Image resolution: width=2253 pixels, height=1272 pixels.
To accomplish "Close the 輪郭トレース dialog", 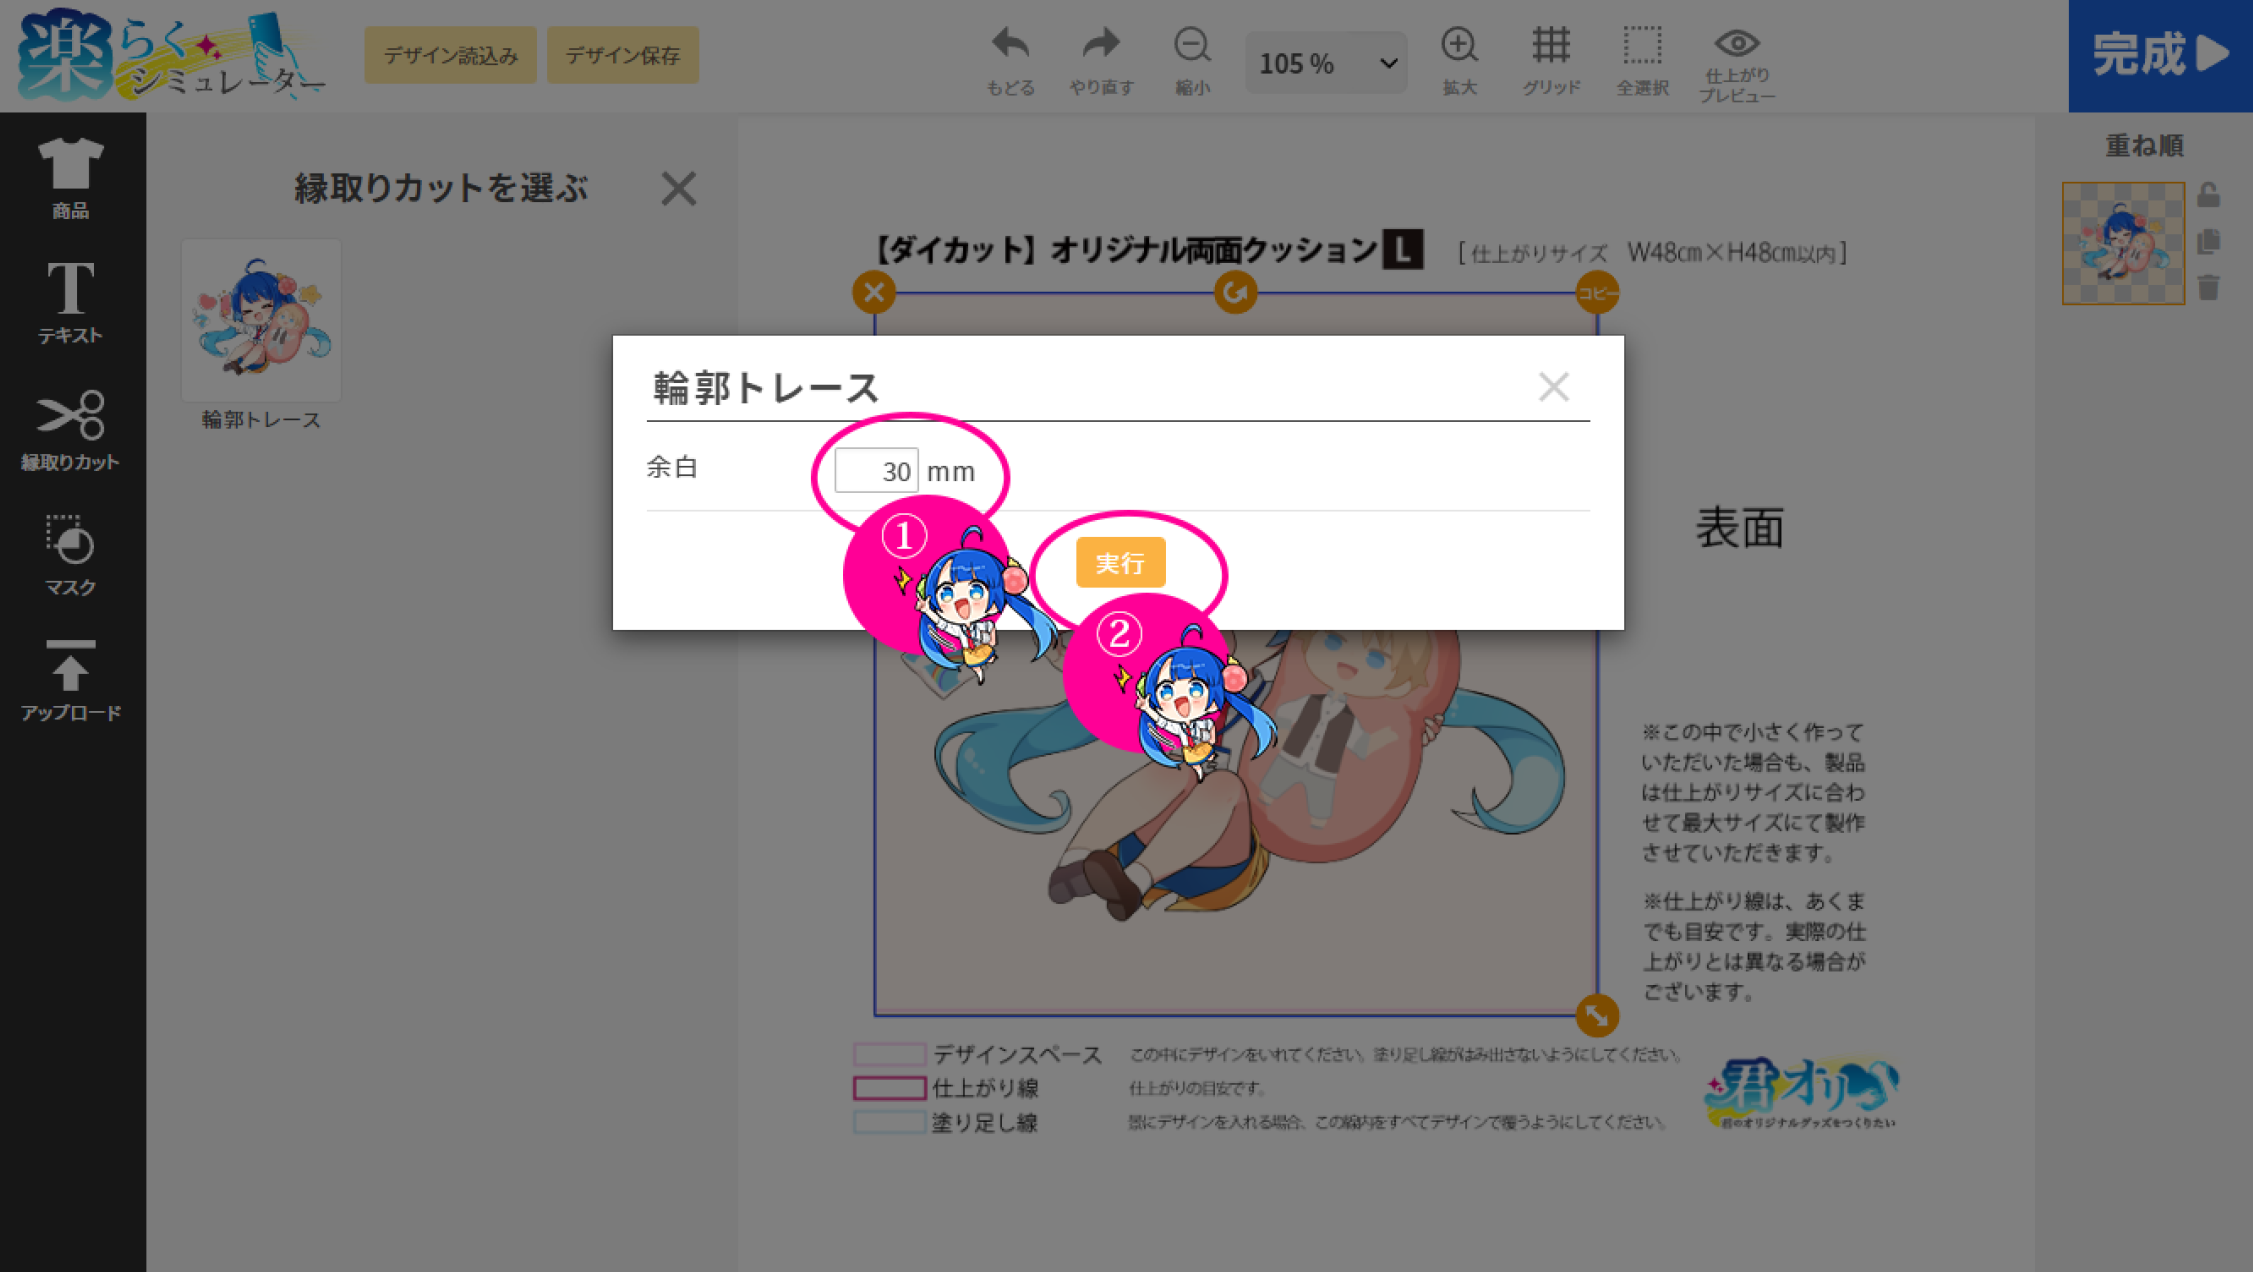I will point(1553,387).
